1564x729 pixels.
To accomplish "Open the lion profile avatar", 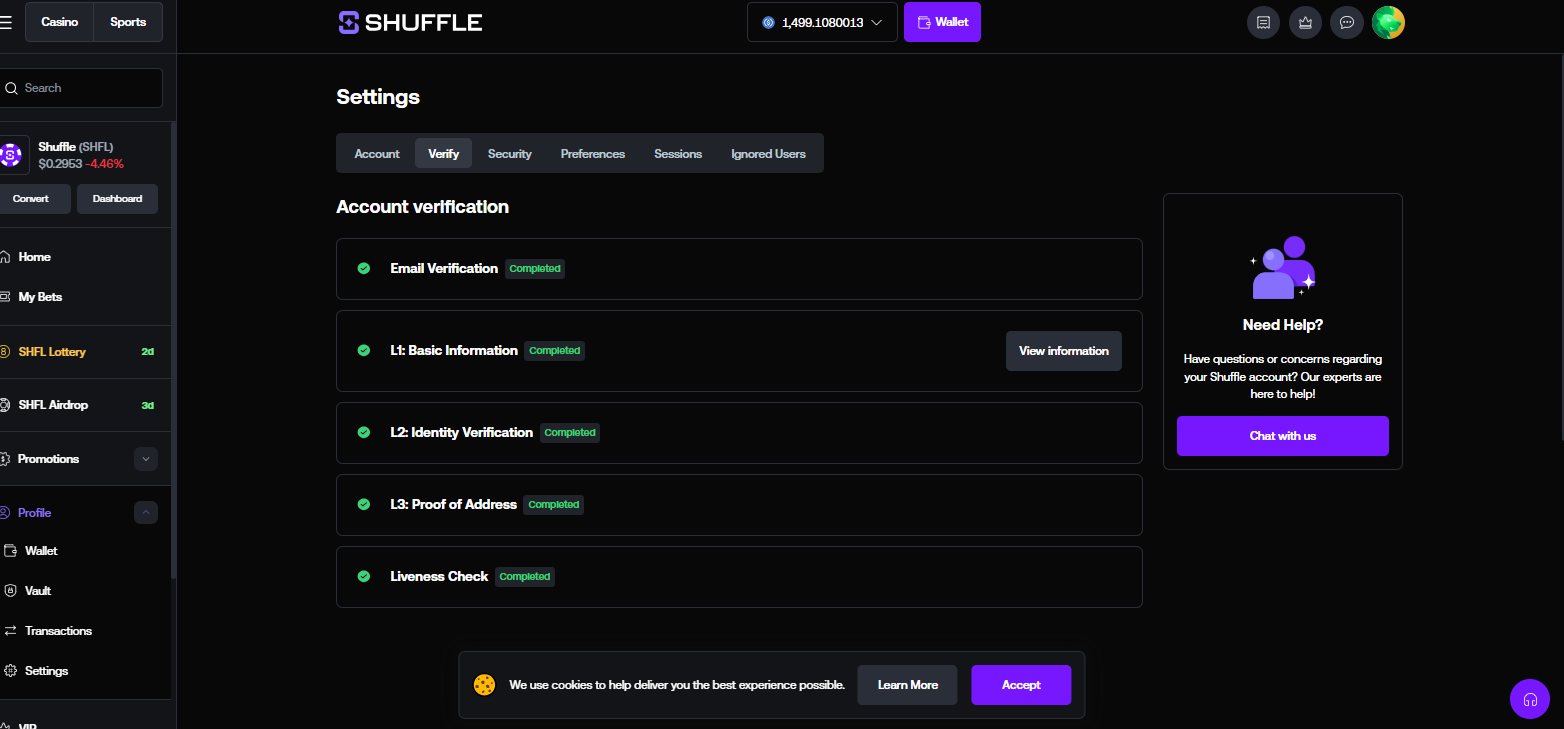I will tap(1389, 22).
